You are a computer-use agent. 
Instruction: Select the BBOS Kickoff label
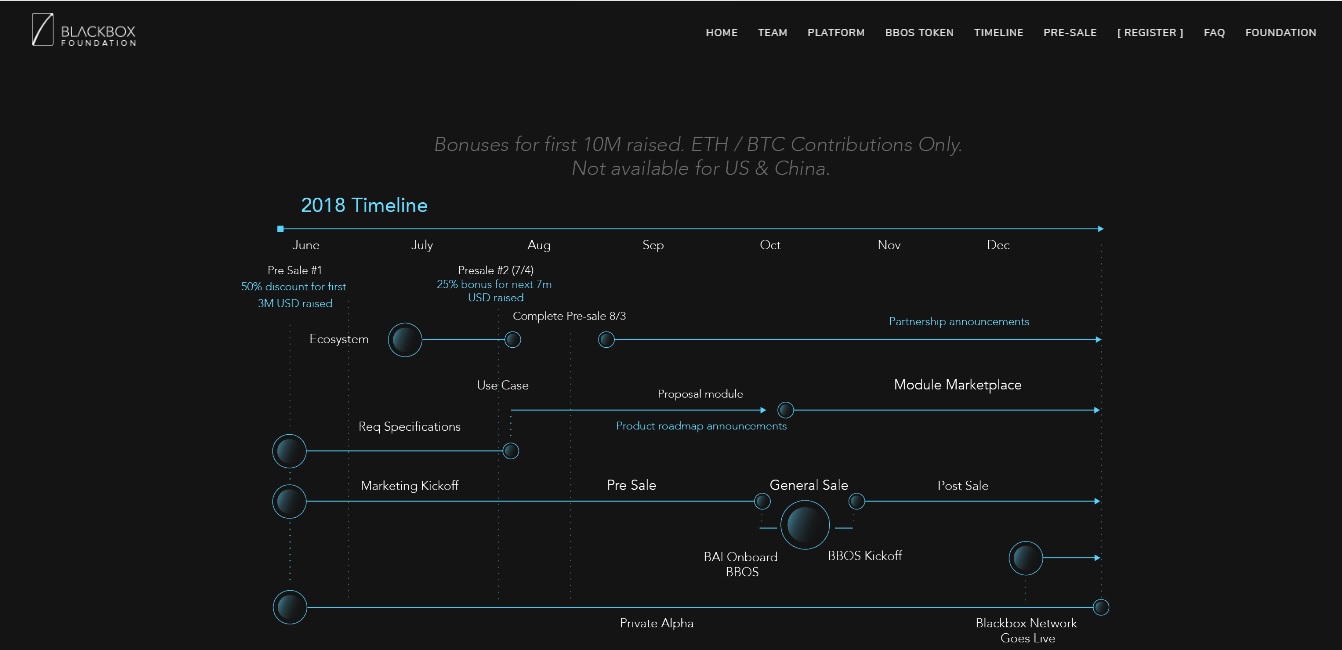click(865, 556)
